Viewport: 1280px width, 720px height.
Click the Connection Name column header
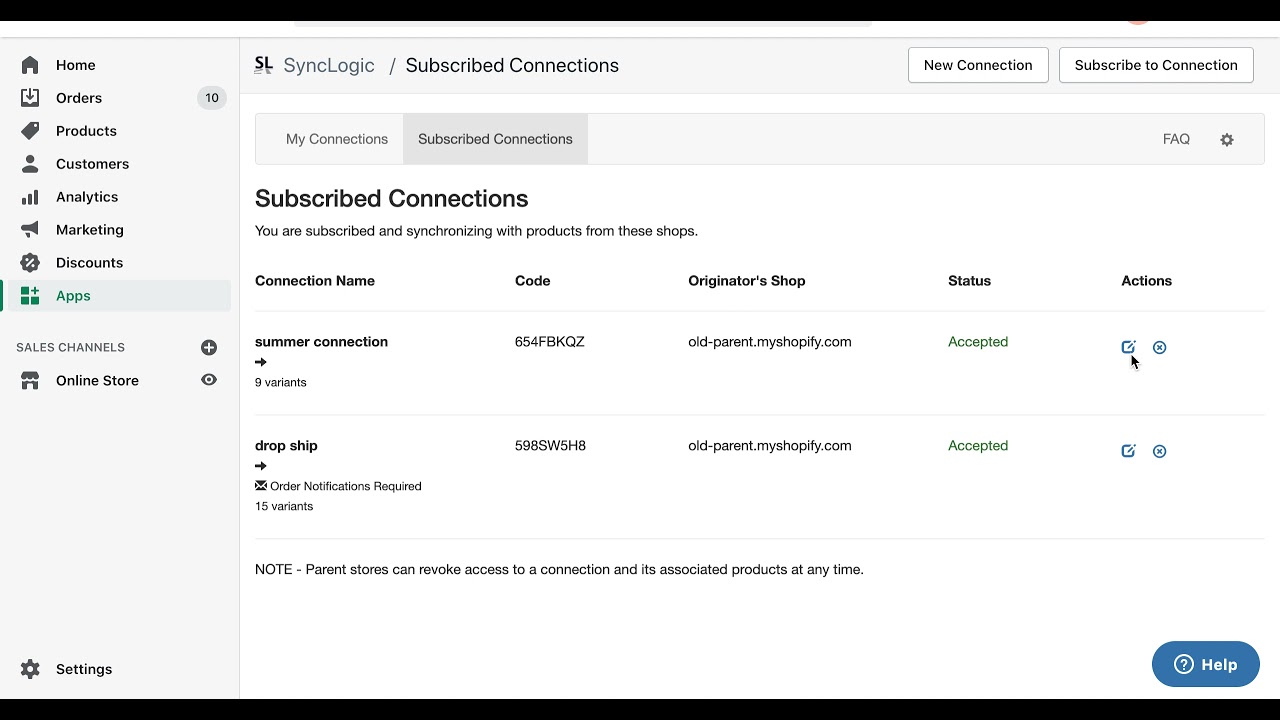tap(315, 281)
